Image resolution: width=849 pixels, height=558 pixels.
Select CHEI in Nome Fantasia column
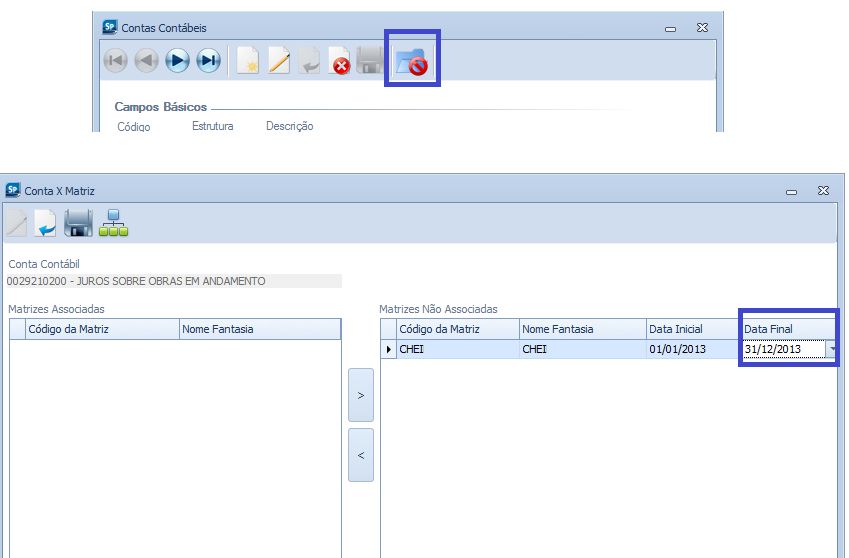pyautogui.click(x=583, y=349)
